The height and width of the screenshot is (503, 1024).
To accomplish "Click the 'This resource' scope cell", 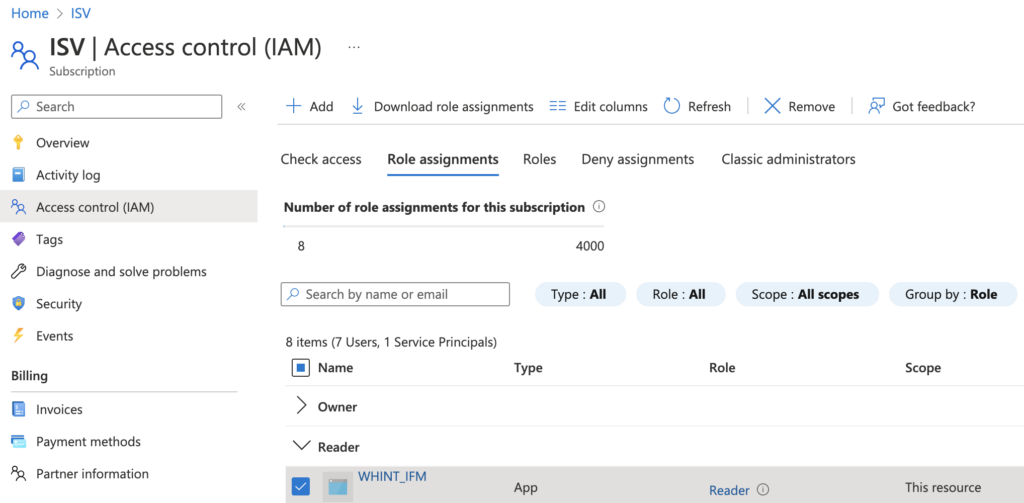I will pos(943,487).
